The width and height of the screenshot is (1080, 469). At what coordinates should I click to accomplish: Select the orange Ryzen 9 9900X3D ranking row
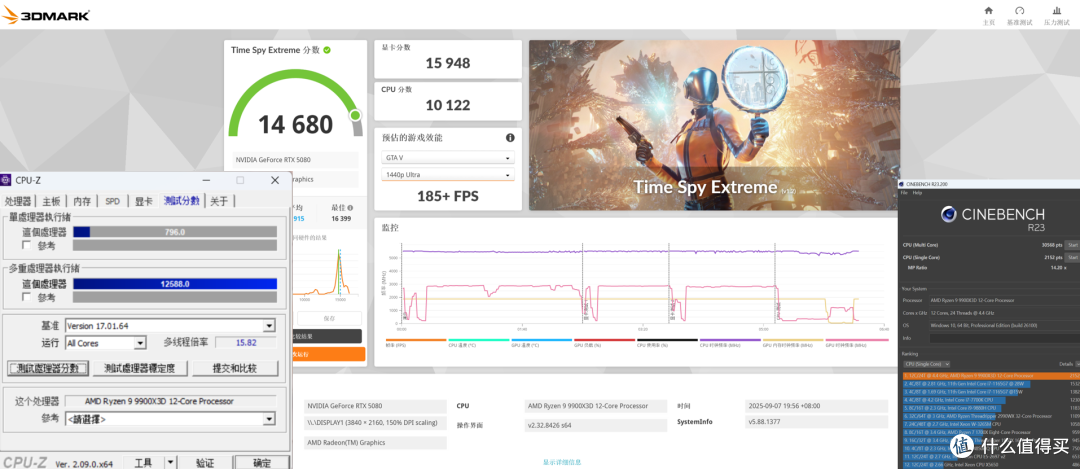click(x=990, y=376)
